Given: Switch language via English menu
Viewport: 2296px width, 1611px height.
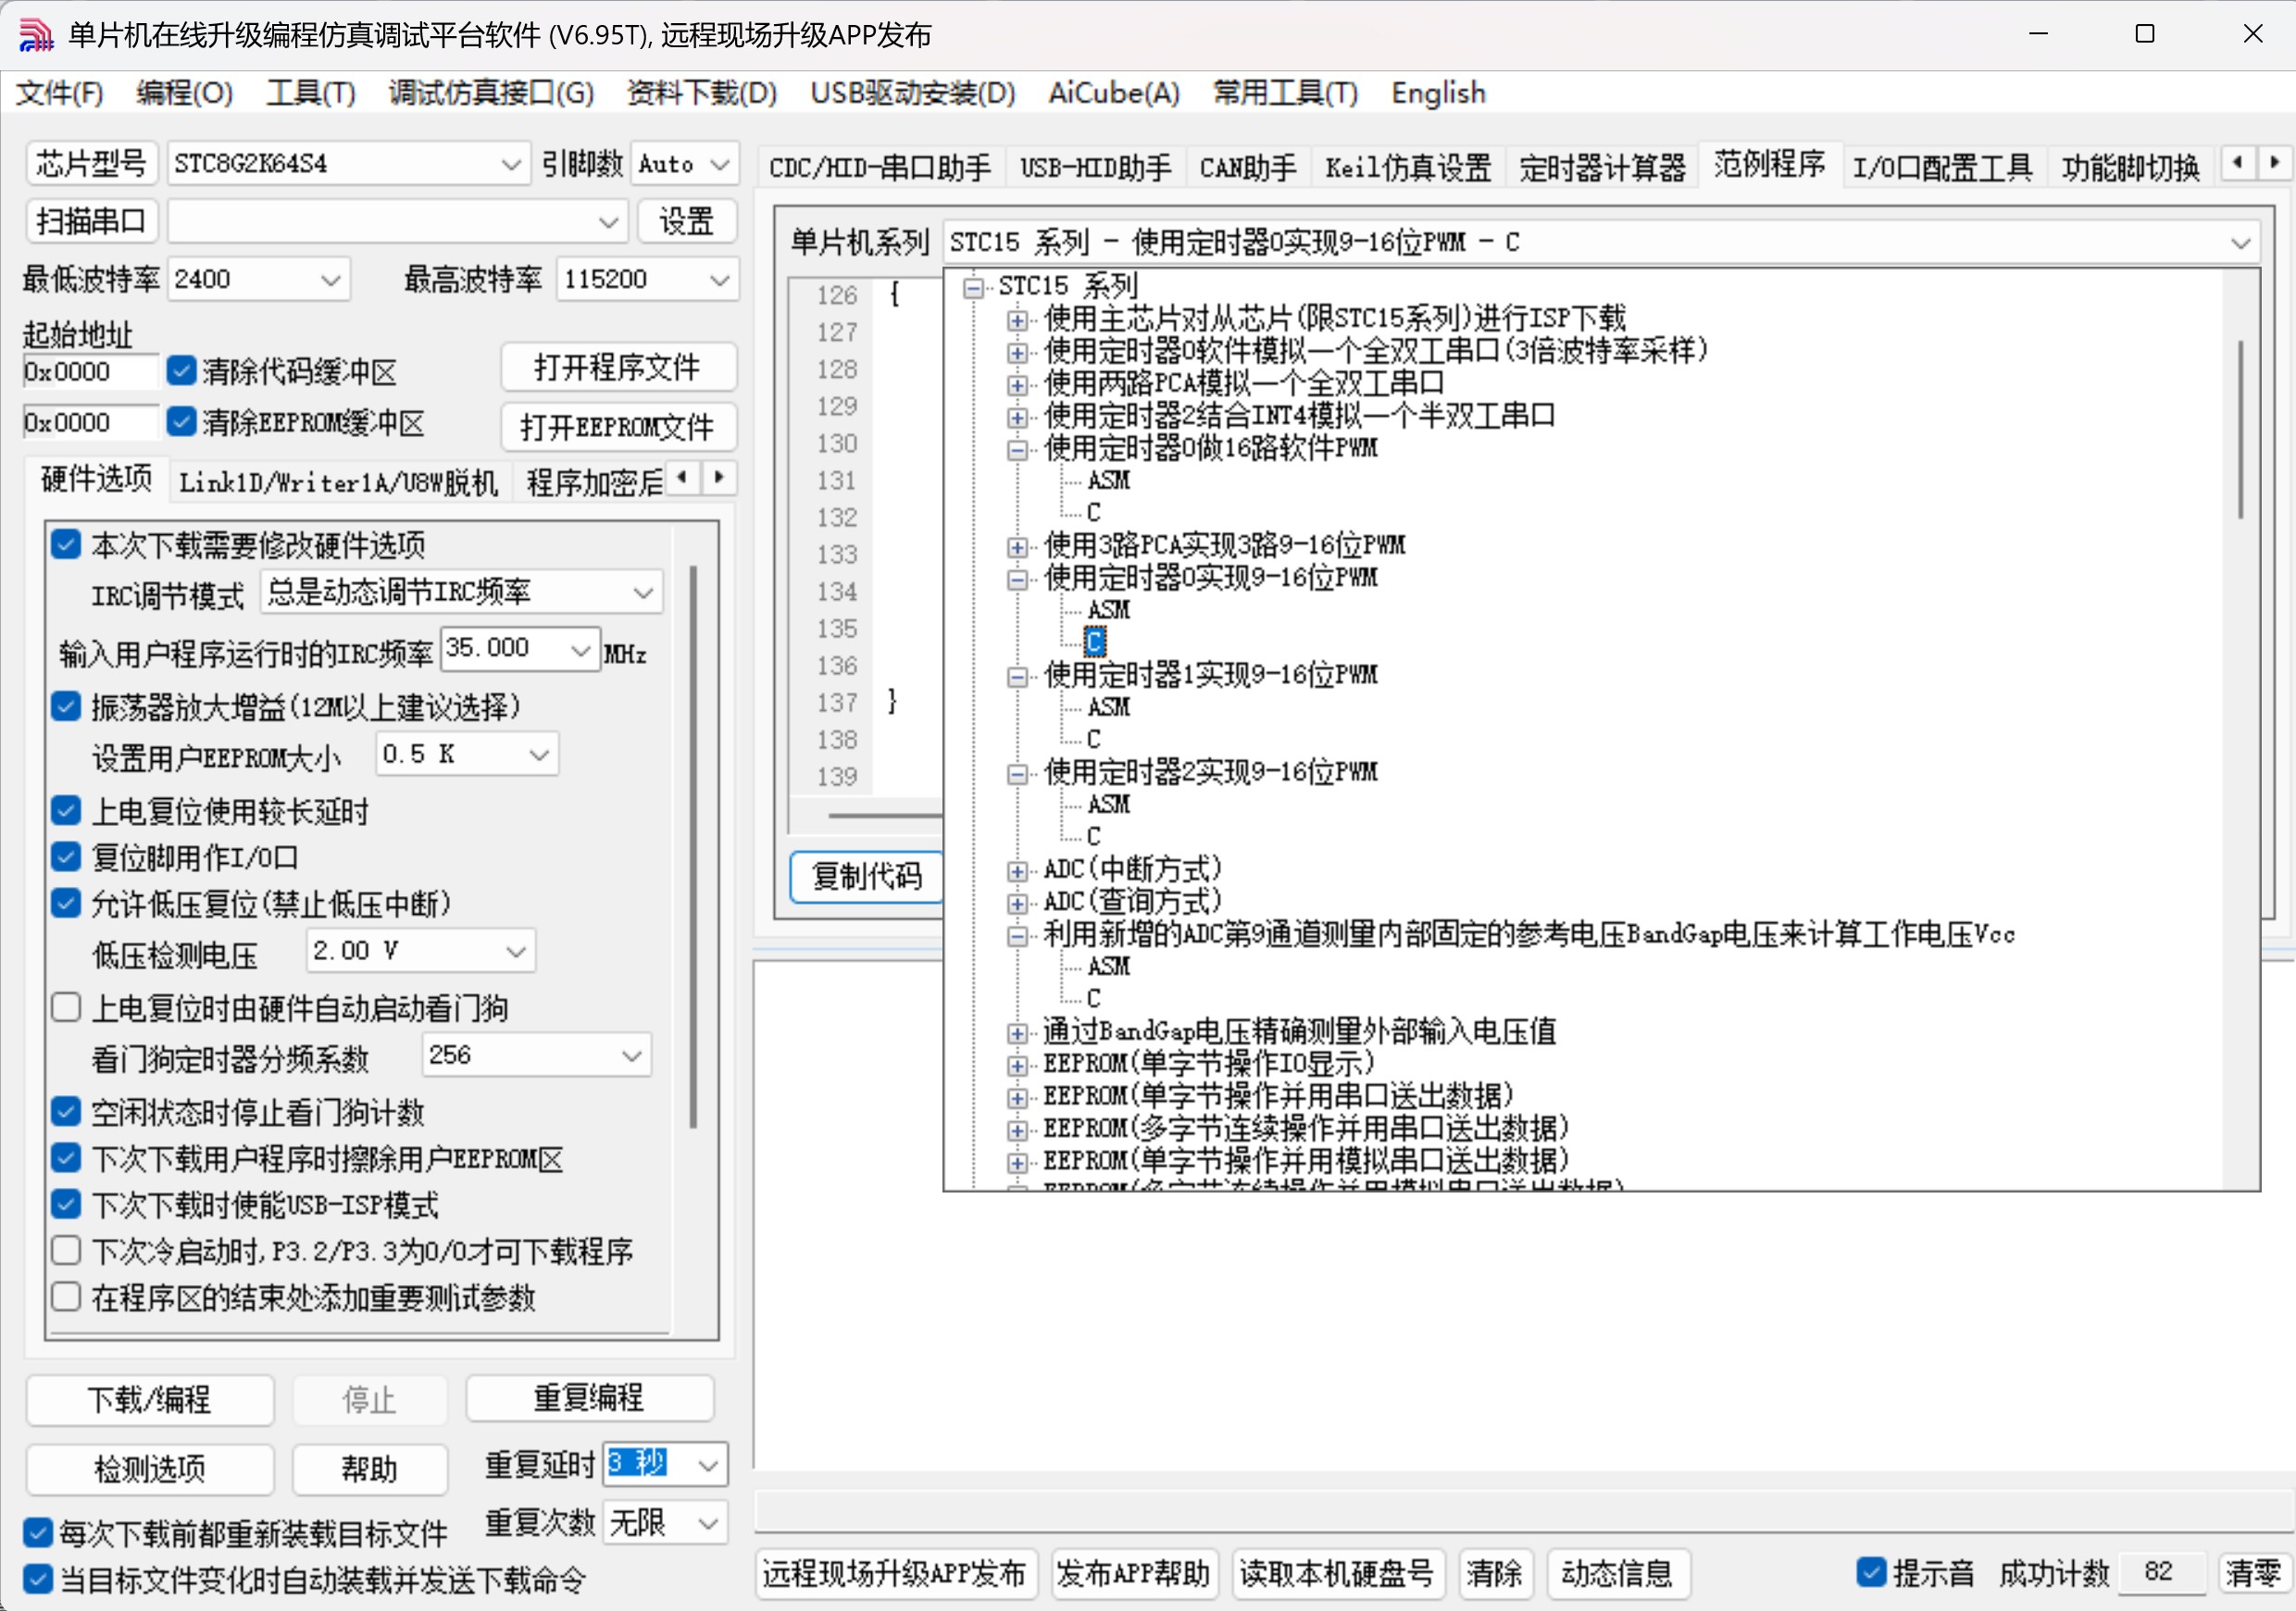Looking at the screenshot, I should coord(1438,93).
